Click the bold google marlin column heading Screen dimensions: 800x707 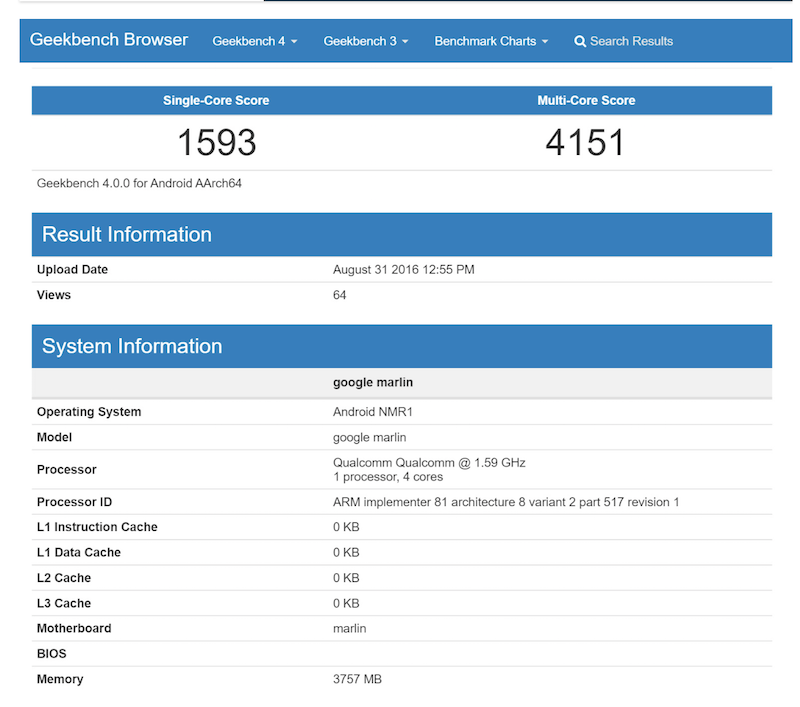[373, 382]
